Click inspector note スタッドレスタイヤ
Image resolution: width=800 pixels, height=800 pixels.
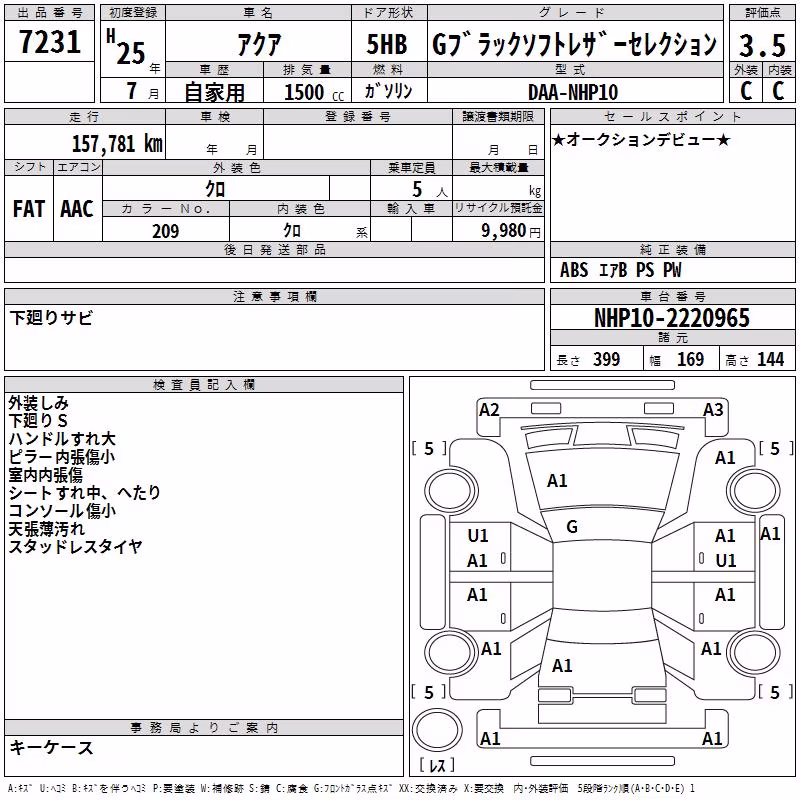(76, 546)
